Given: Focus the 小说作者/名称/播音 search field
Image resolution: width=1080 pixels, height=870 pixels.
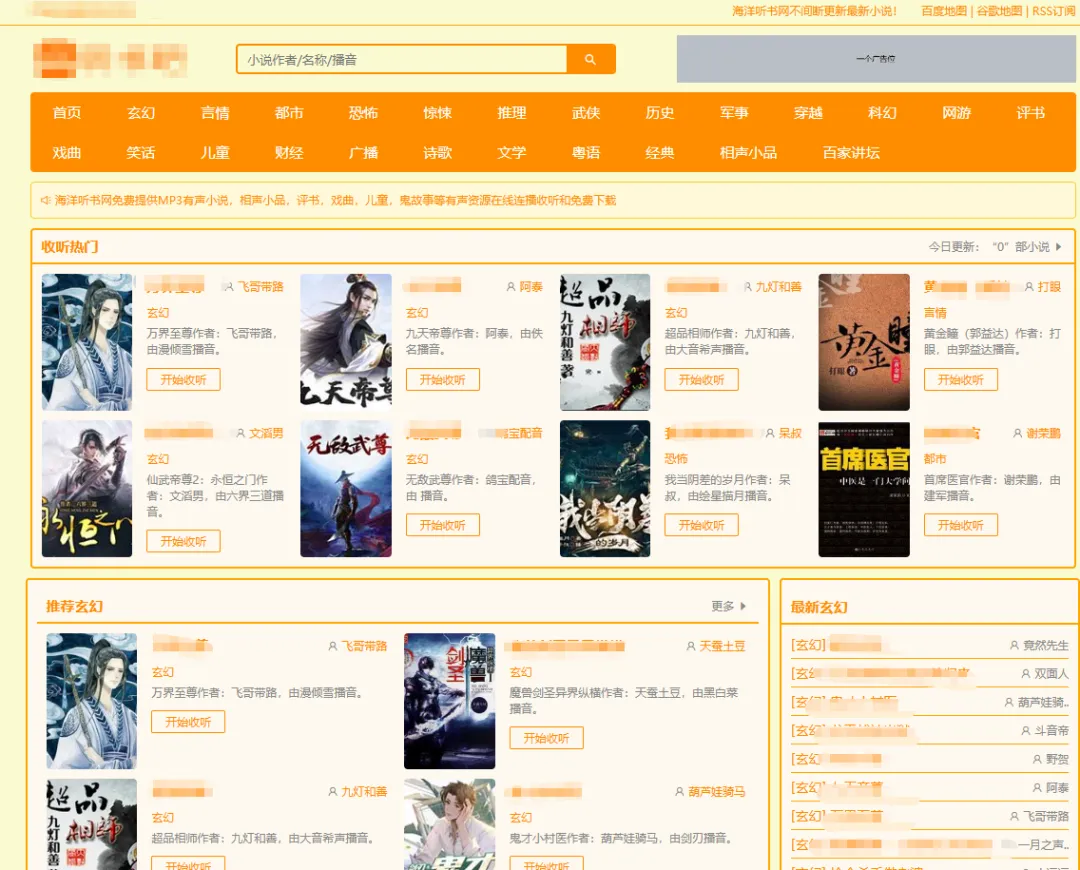Looking at the screenshot, I should coord(402,60).
